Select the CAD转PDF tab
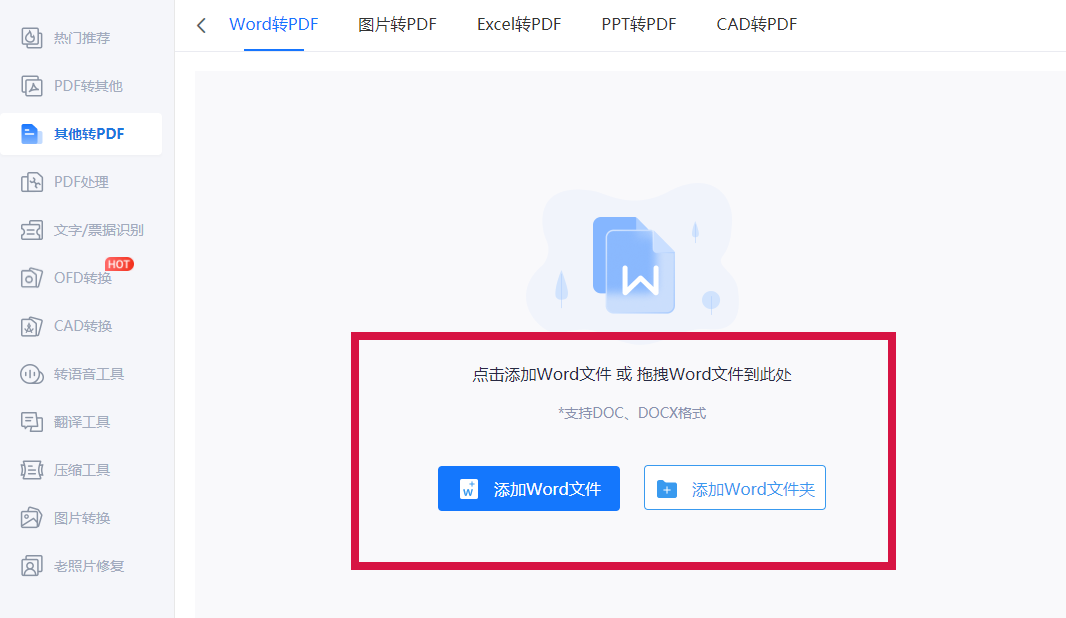The width and height of the screenshot is (1066, 618). (757, 24)
